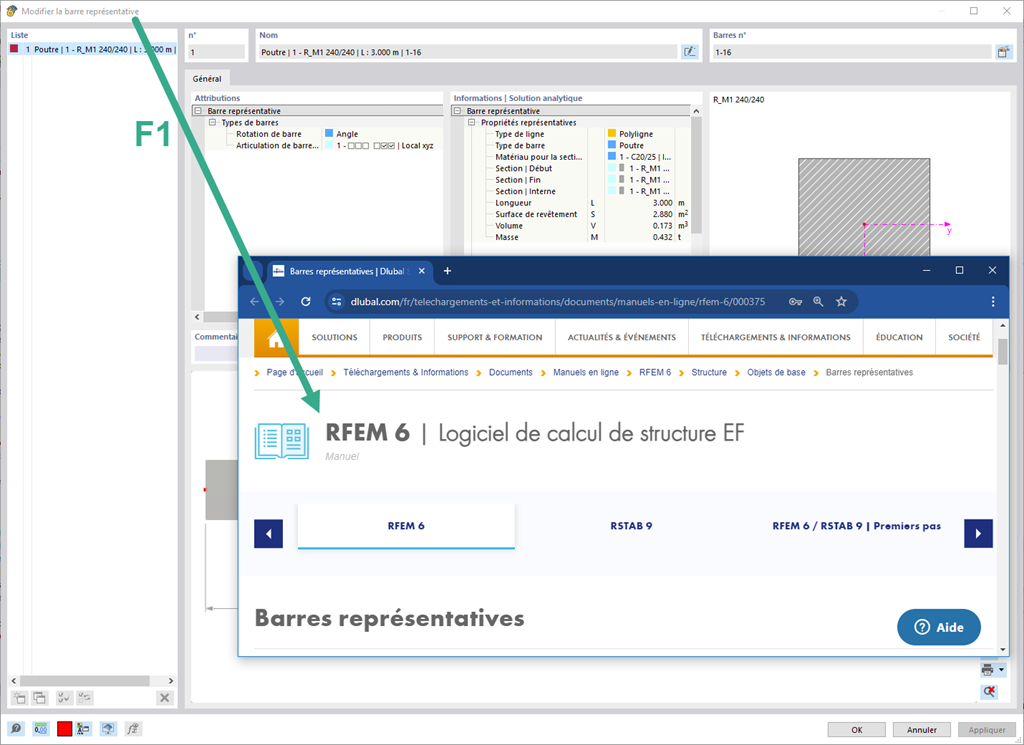
Task: Click the red color swatch at bottom
Action: [64, 729]
